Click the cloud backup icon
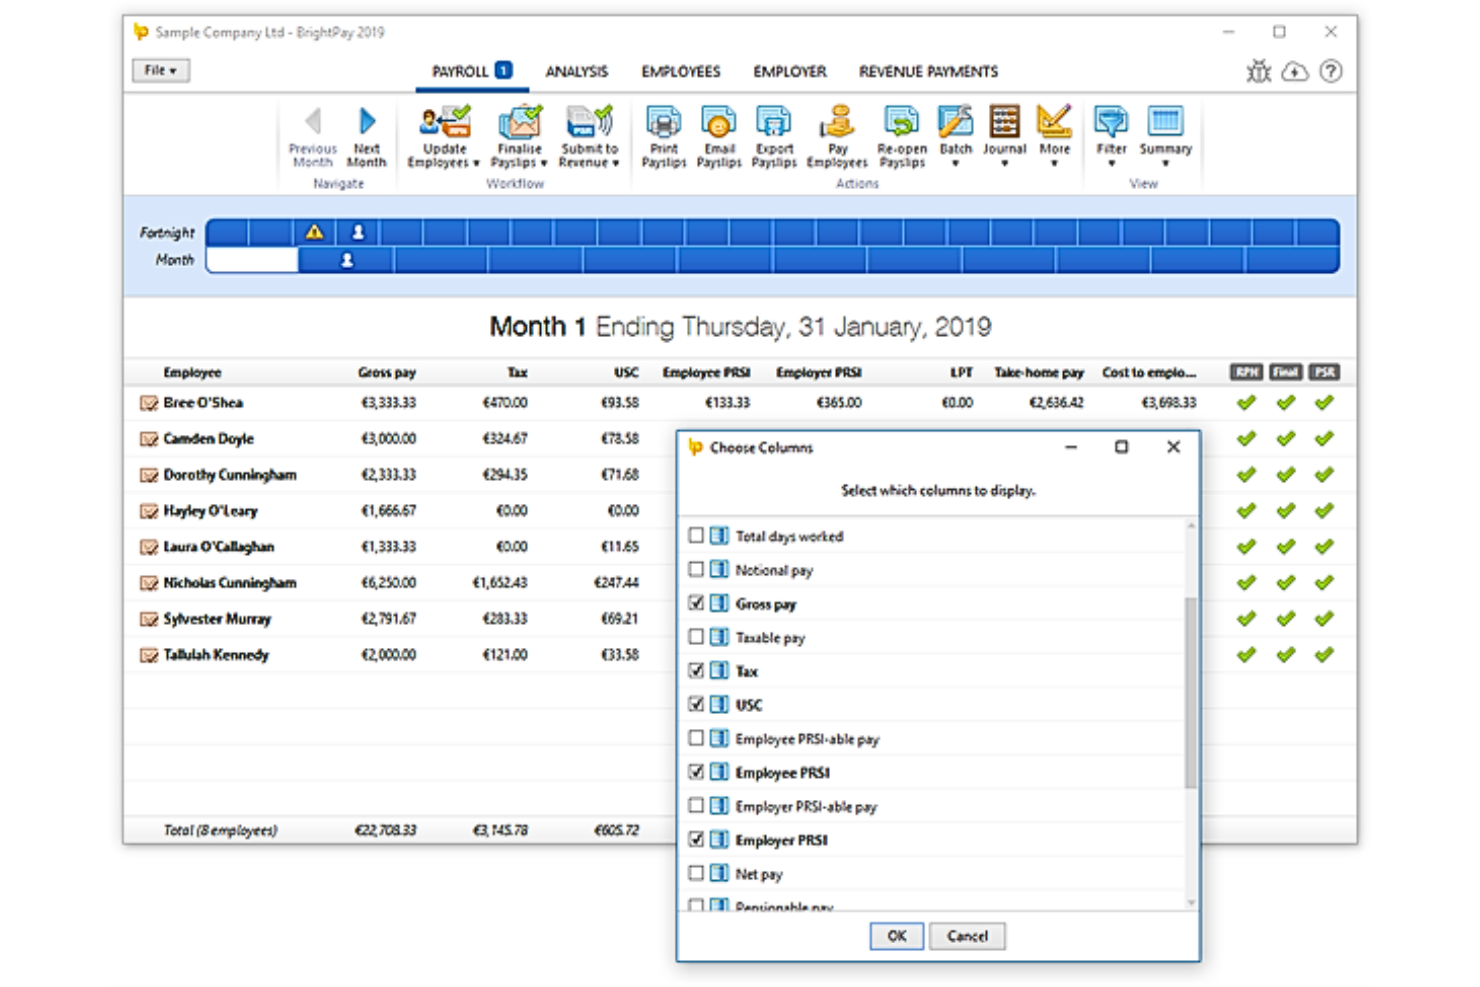 [1295, 71]
